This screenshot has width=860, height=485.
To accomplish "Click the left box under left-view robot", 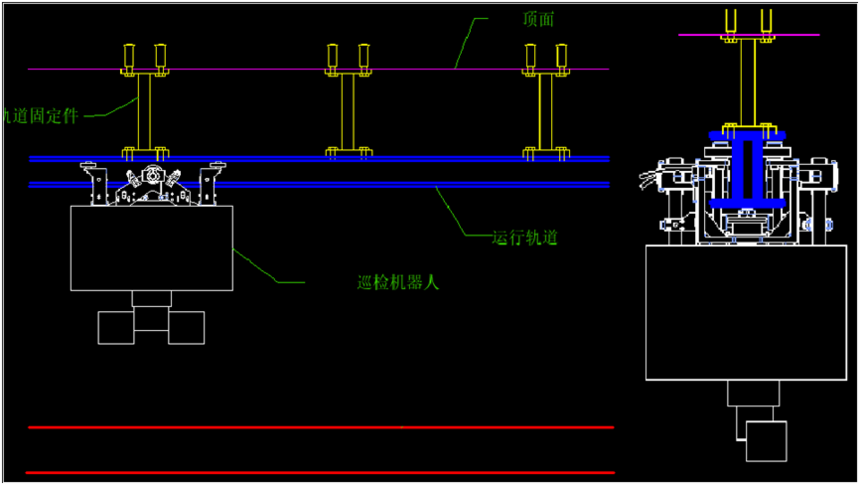I will [115, 328].
